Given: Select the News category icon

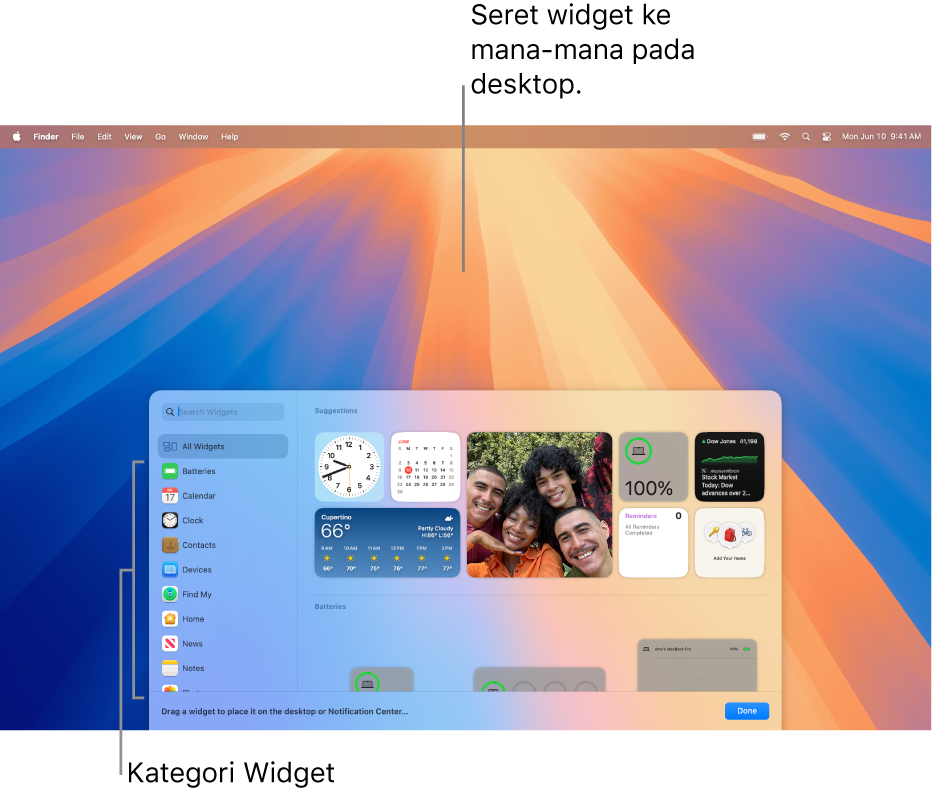Looking at the screenshot, I should pyautogui.click(x=170, y=644).
